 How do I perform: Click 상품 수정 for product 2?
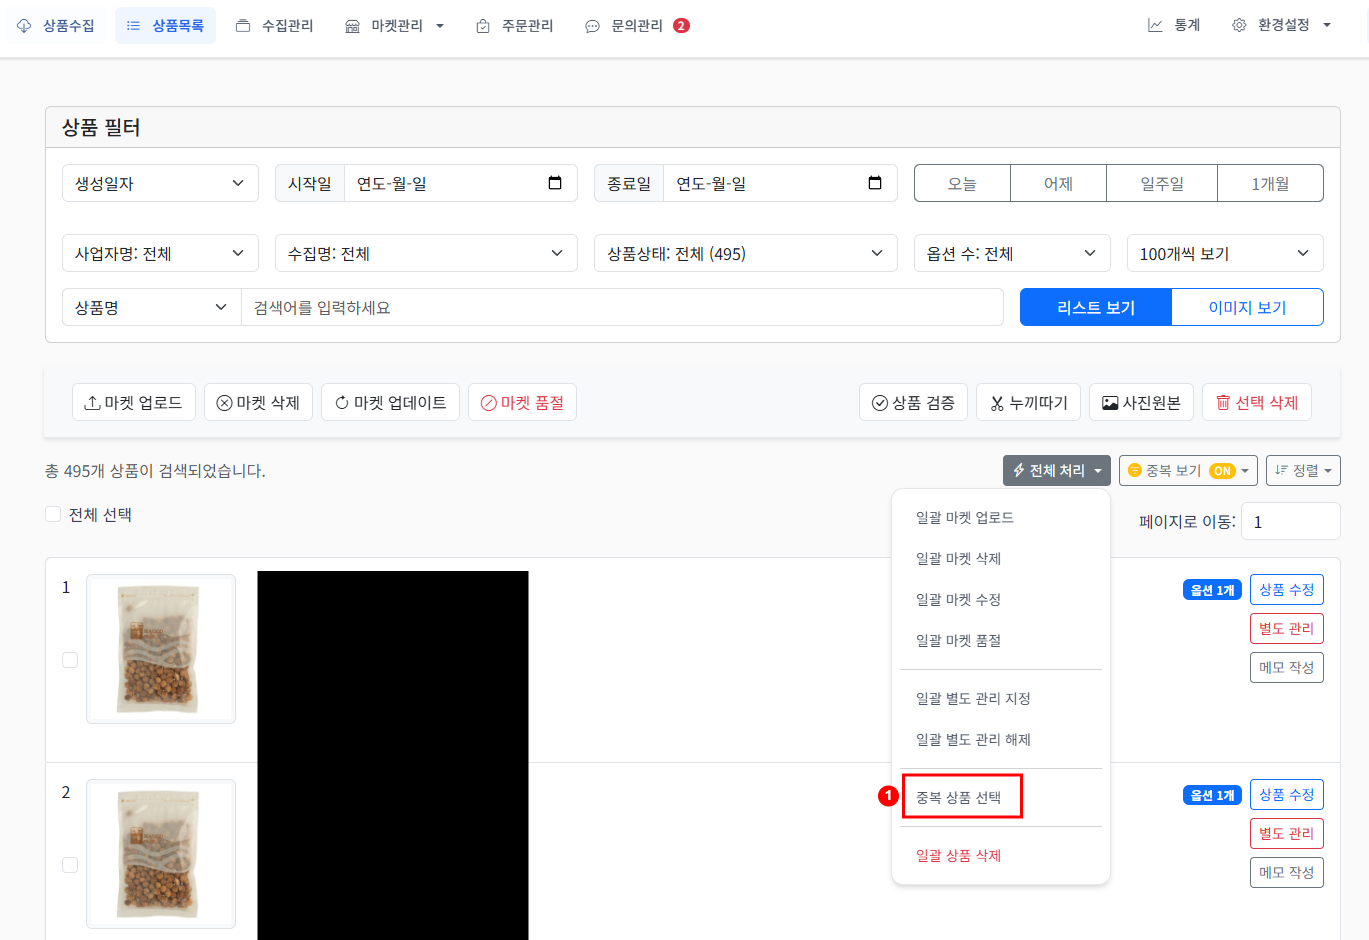point(1286,794)
